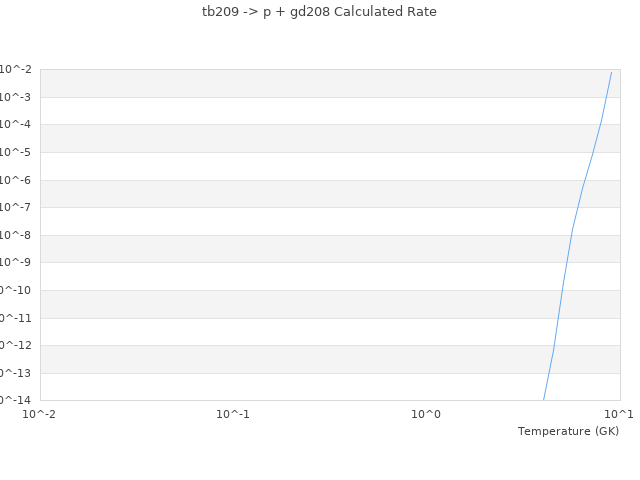Click the y-axis tick label 10^-11
640x480 pixels.
coord(14,318)
